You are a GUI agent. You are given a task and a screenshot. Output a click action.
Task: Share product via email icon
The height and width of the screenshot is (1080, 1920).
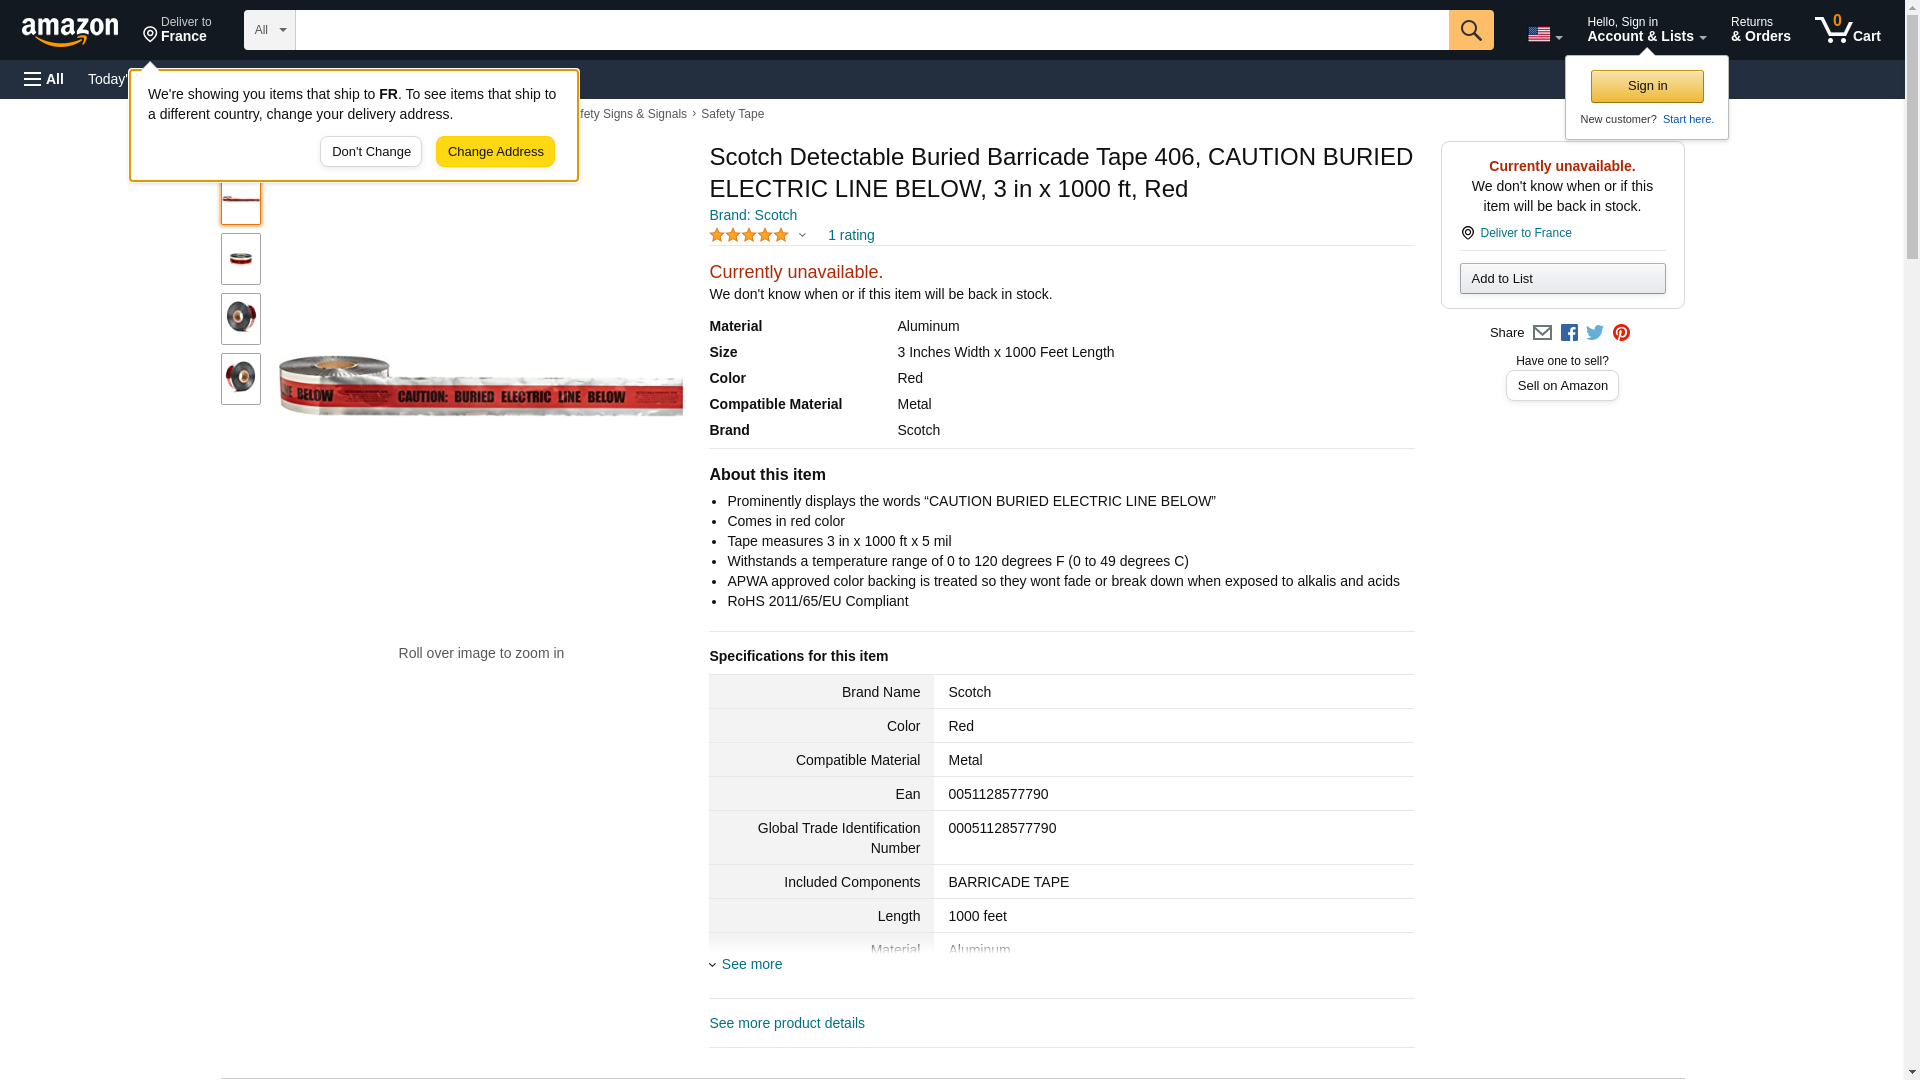[1542, 333]
